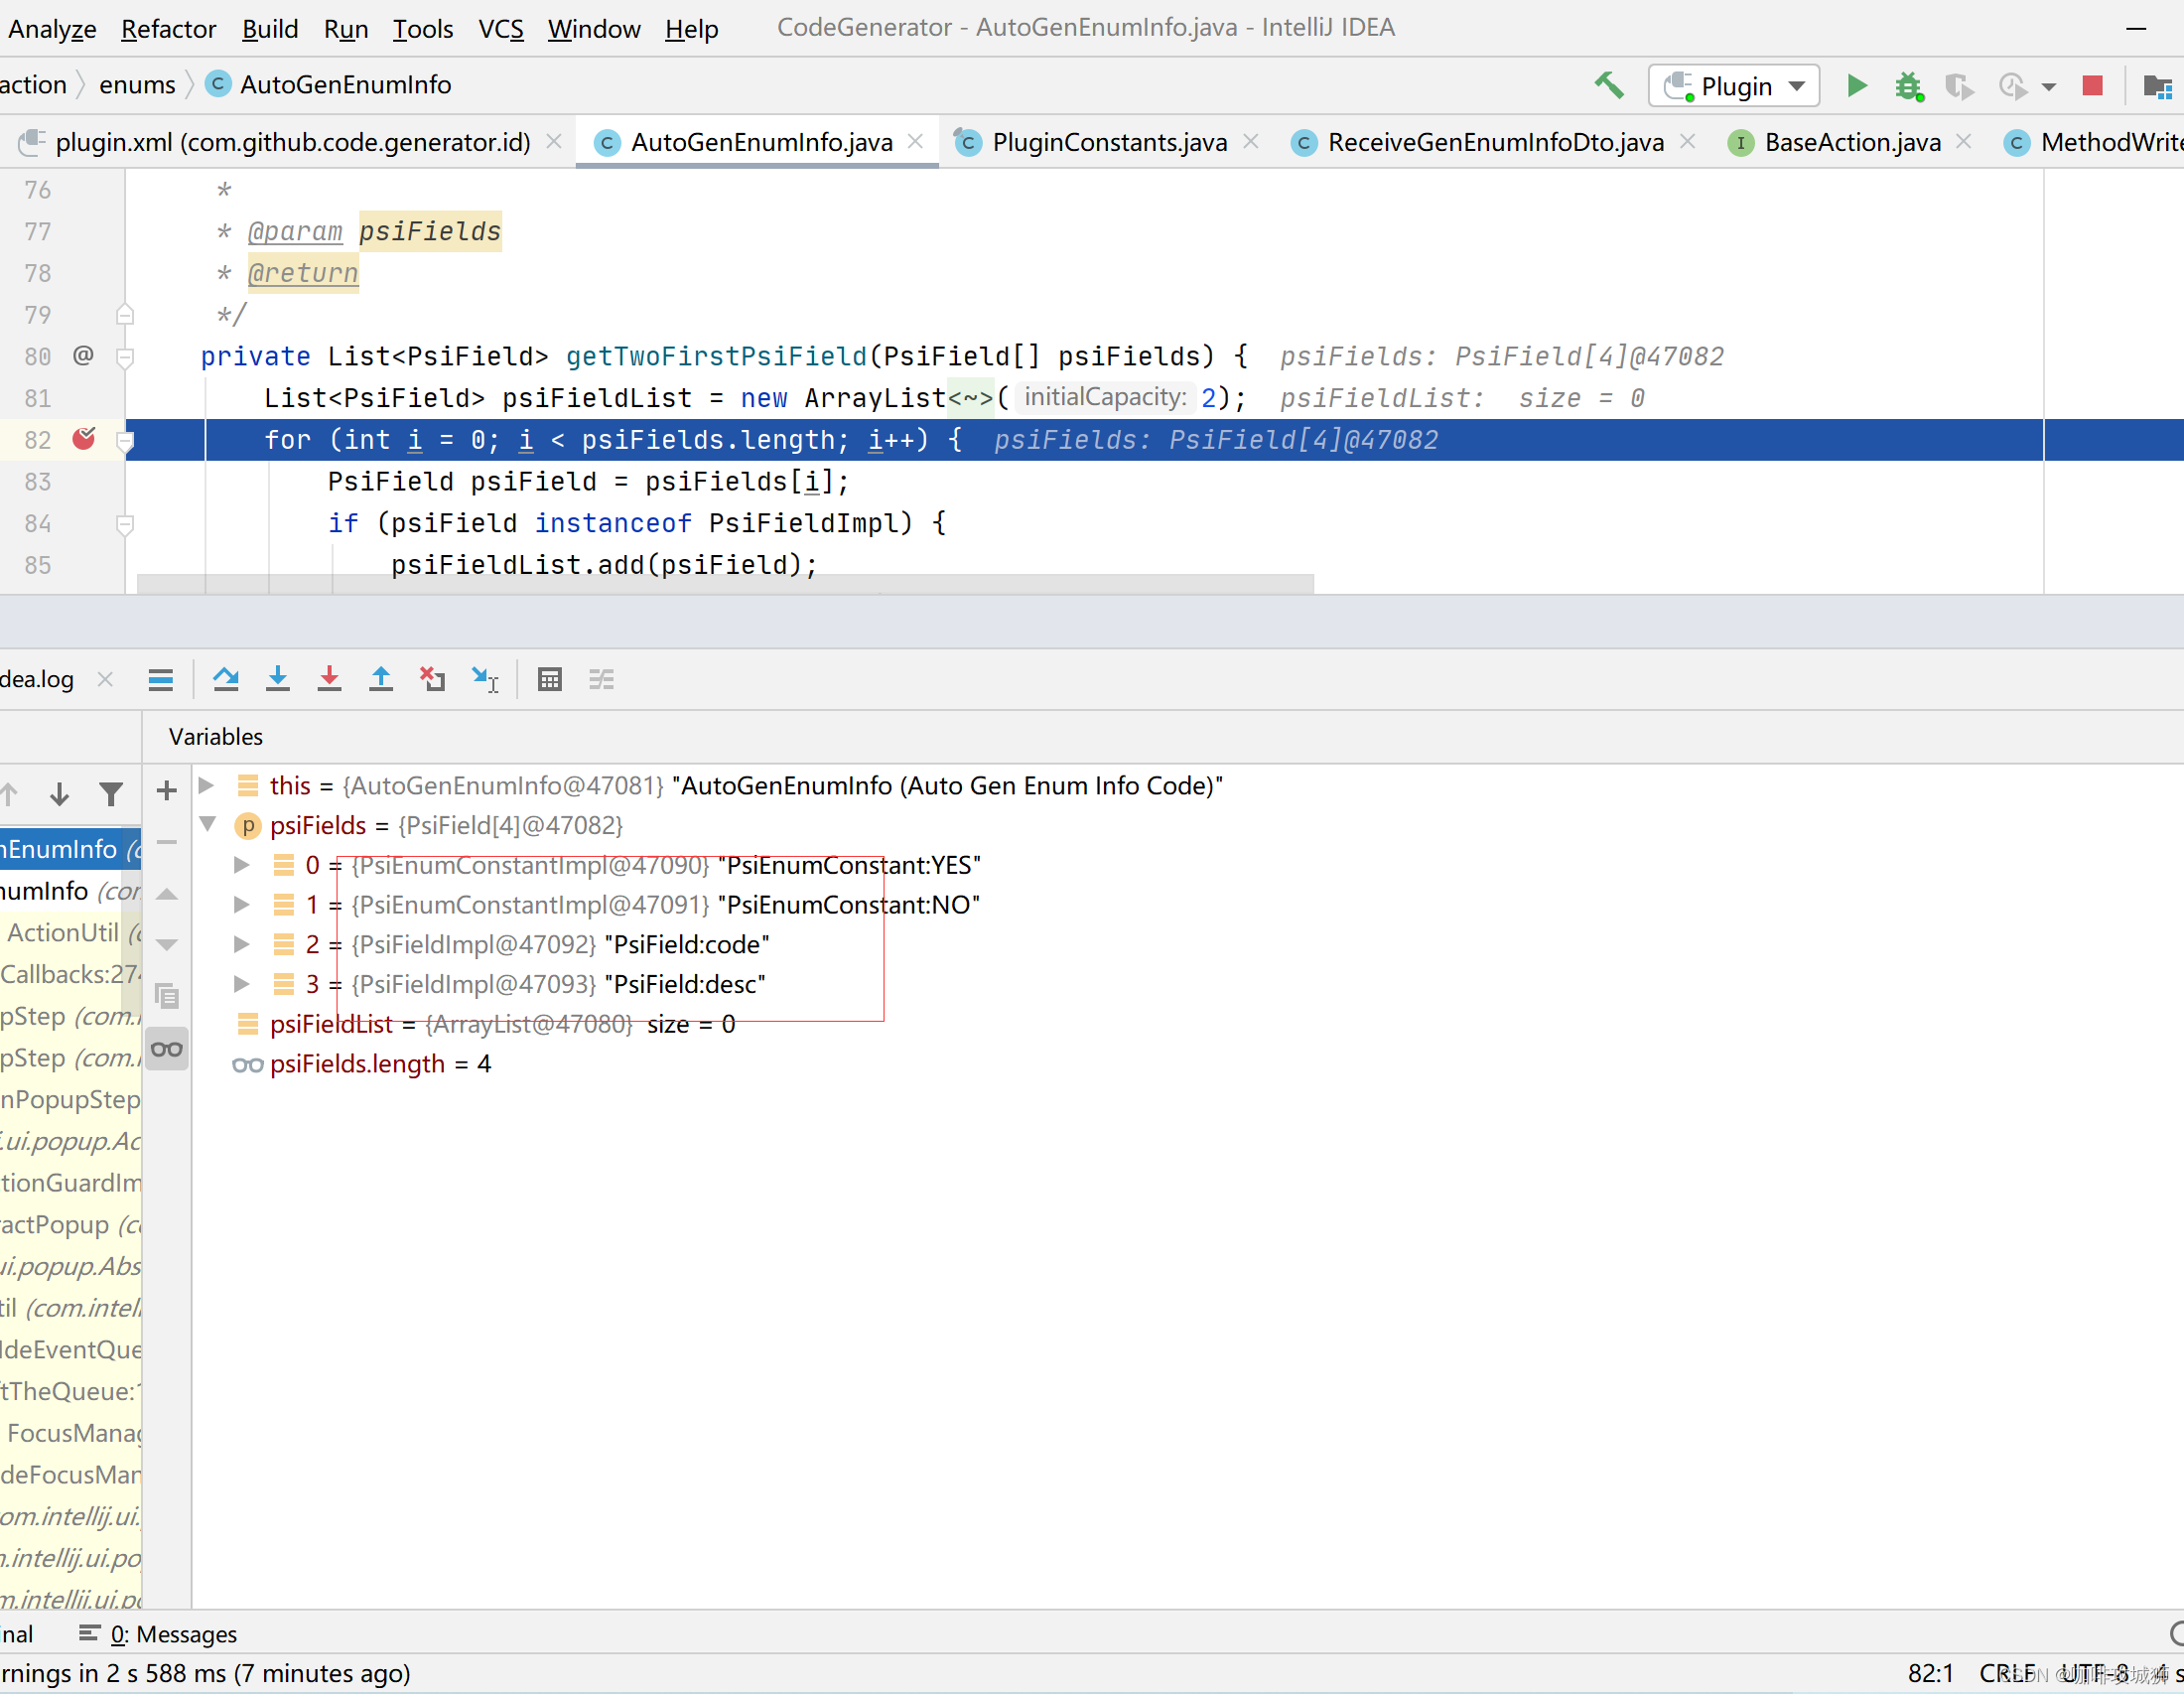Click the green Run button
This screenshot has width=2184, height=1694.
(x=1856, y=86)
